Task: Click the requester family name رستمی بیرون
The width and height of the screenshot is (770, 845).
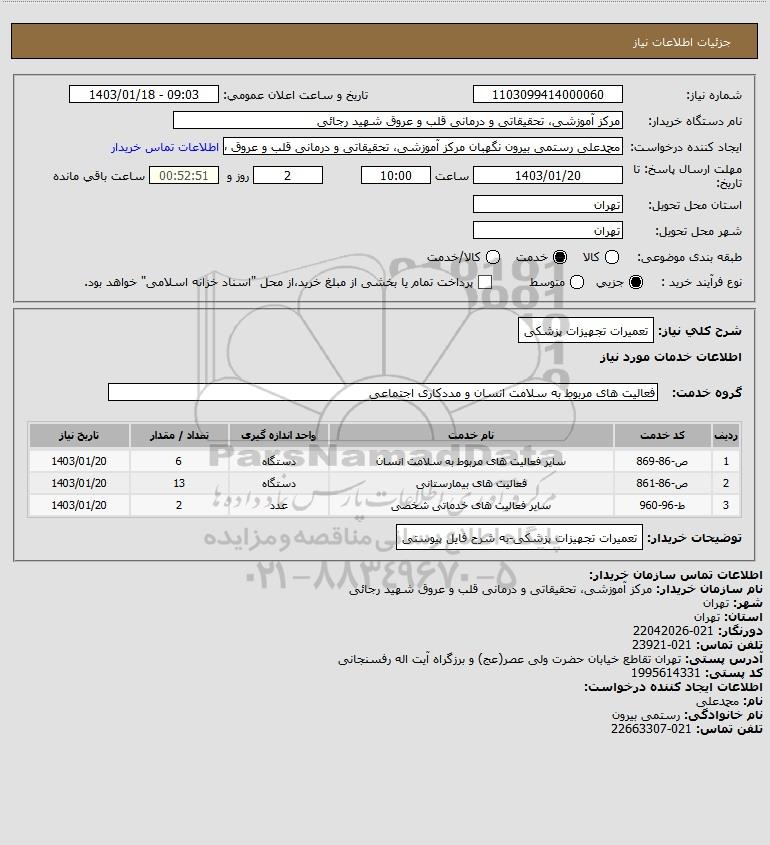Action: pyautogui.click(x=646, y=715)
